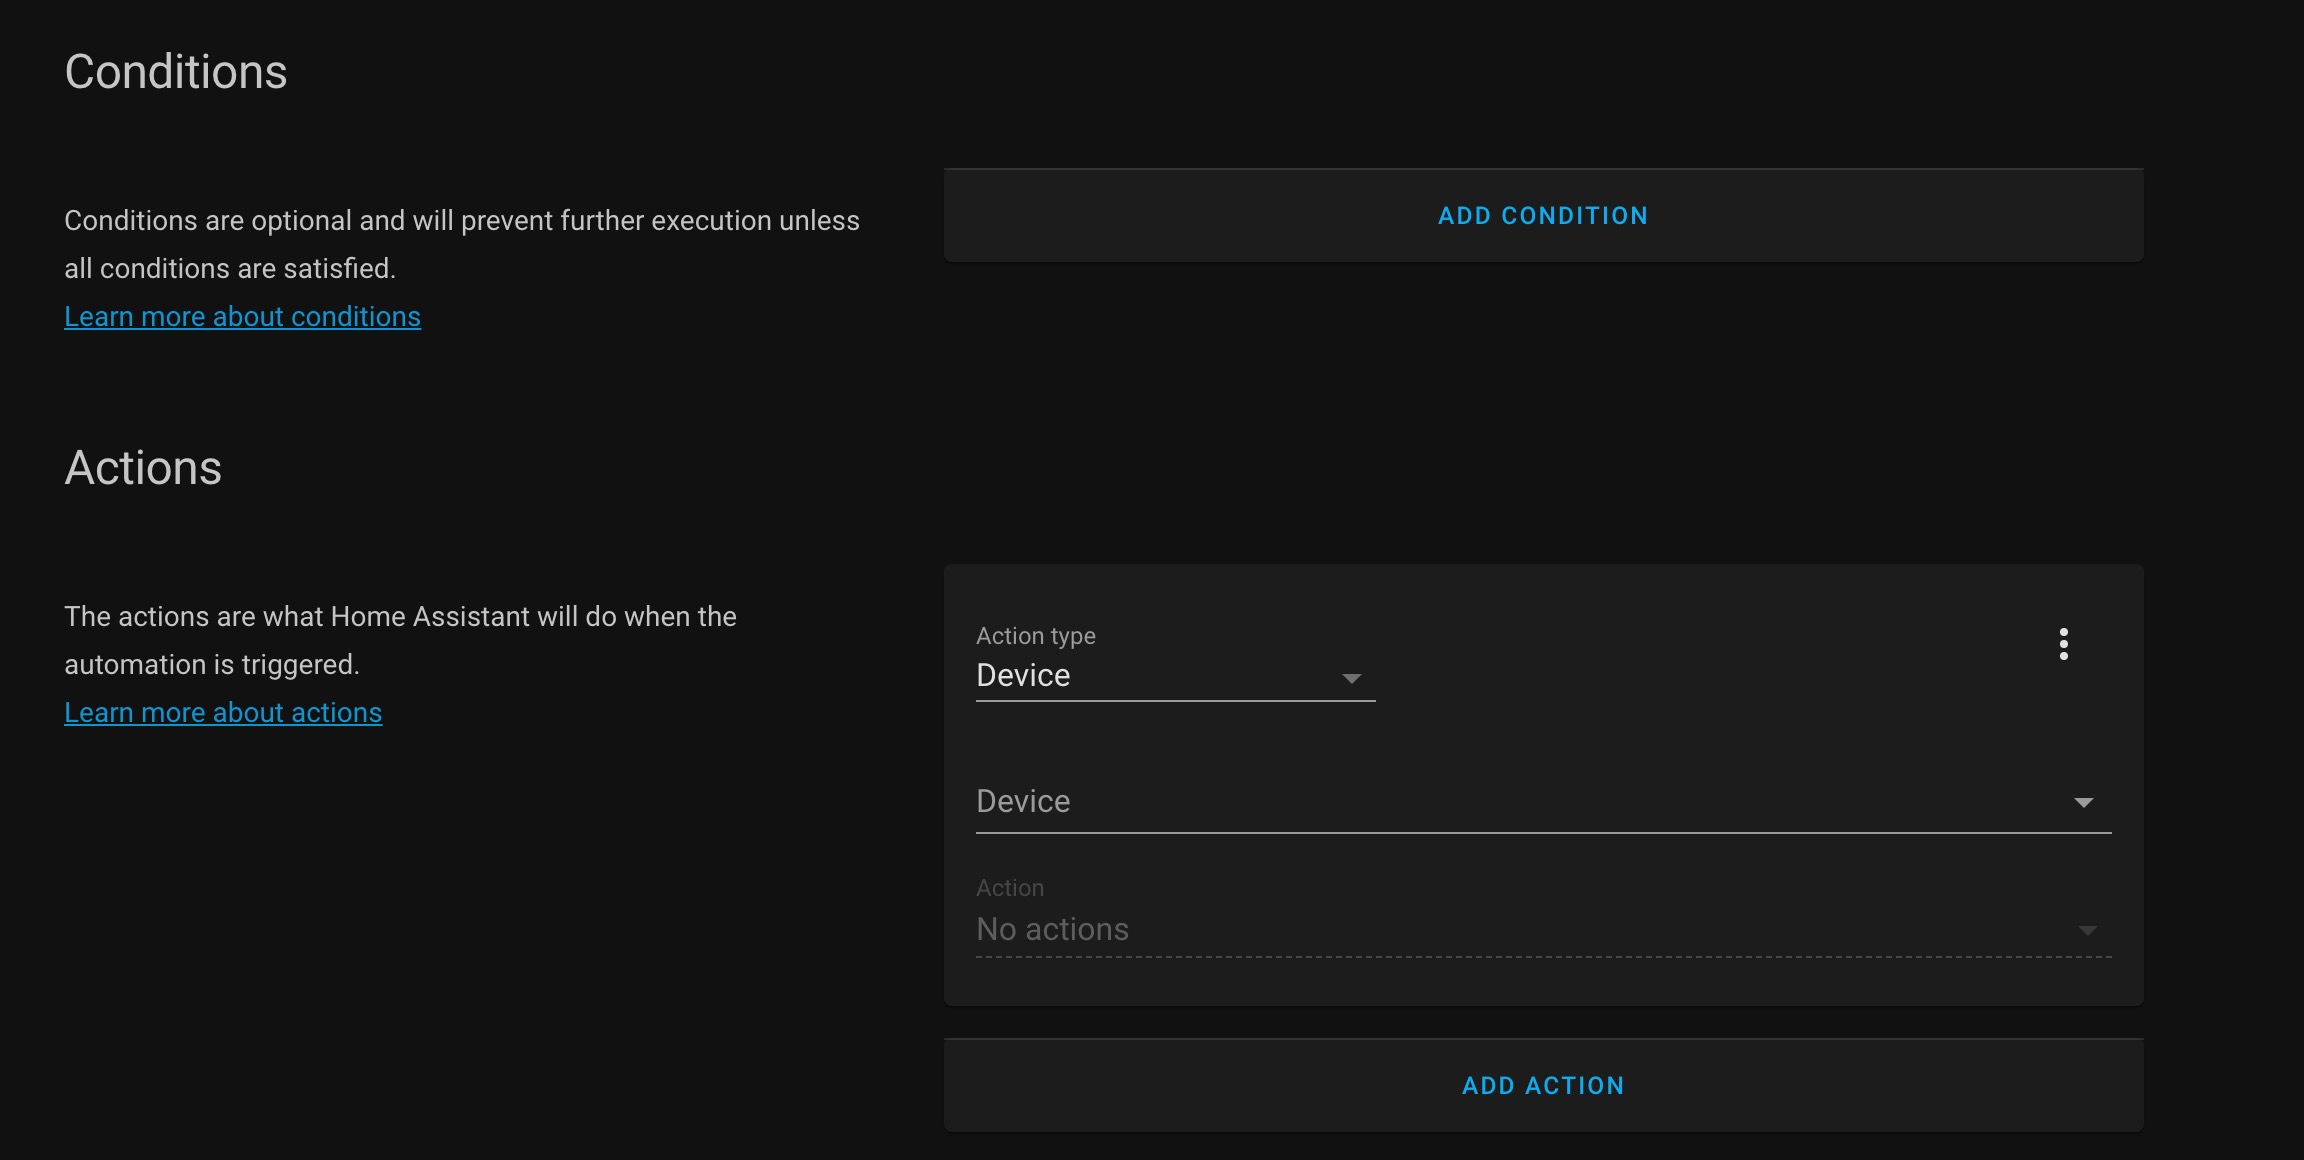Click the Device picker dropdown arrow

pos(2083,803)
